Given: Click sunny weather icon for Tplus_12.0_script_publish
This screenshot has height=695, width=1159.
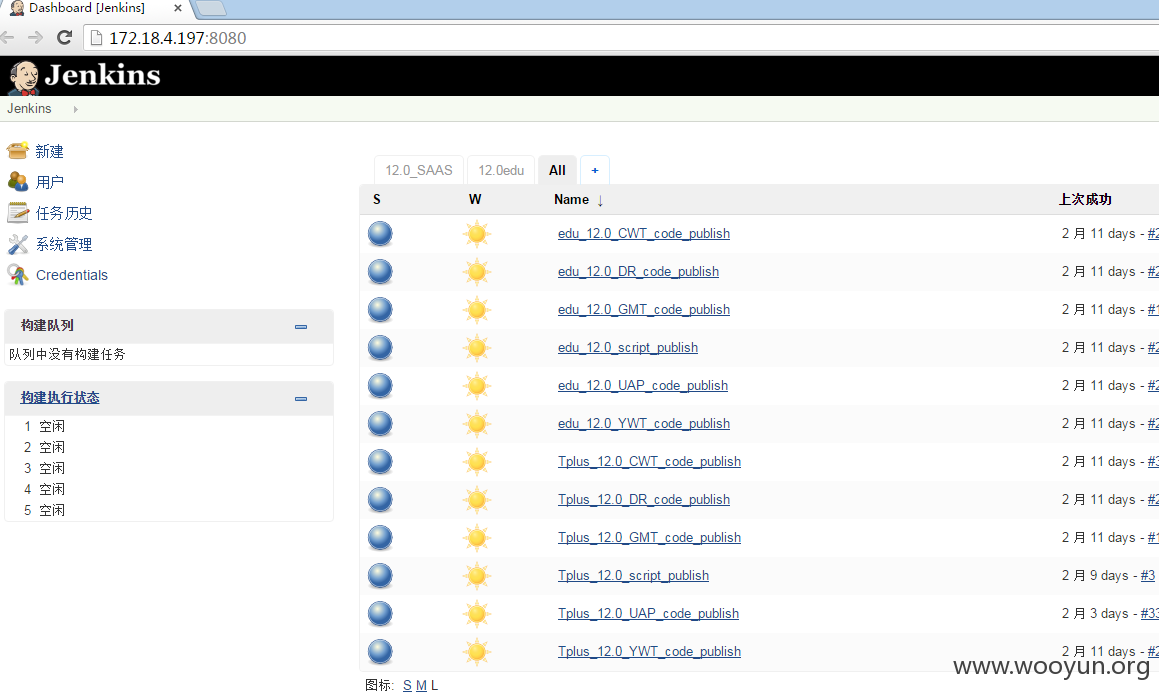Looking at the screenshot, I should [x=477, y=575].
